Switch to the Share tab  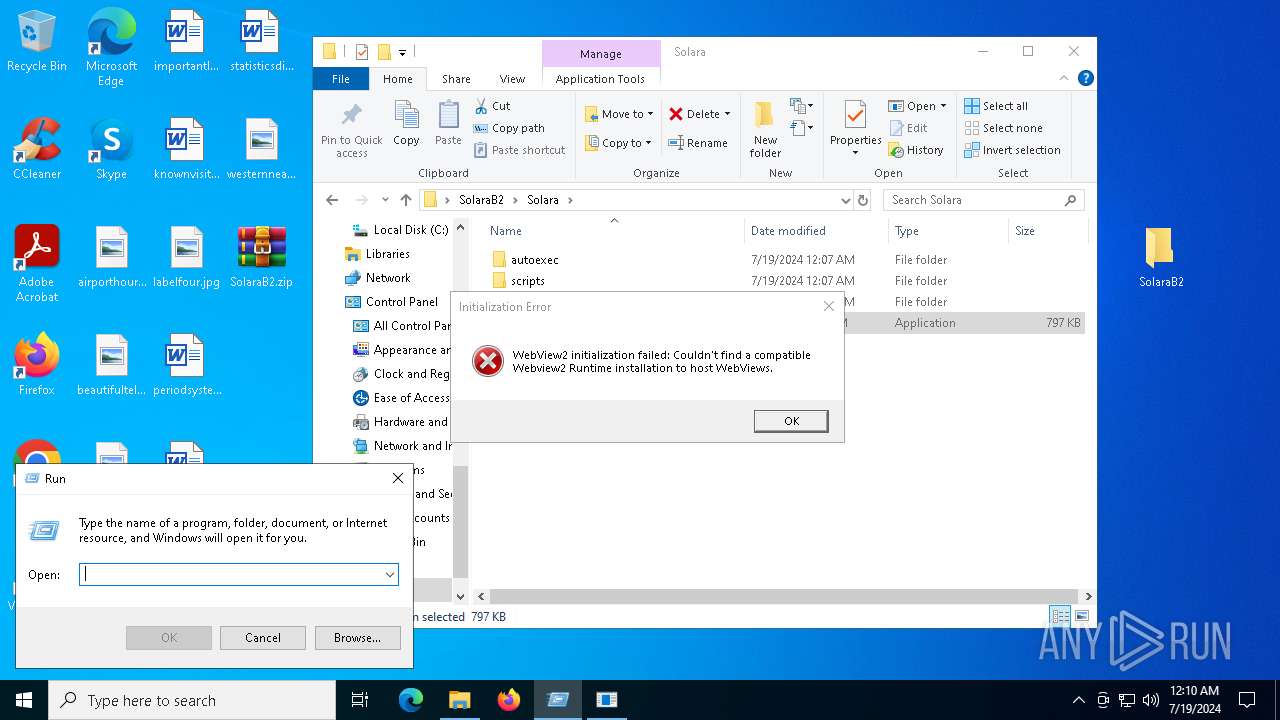(x=456, y=79)
